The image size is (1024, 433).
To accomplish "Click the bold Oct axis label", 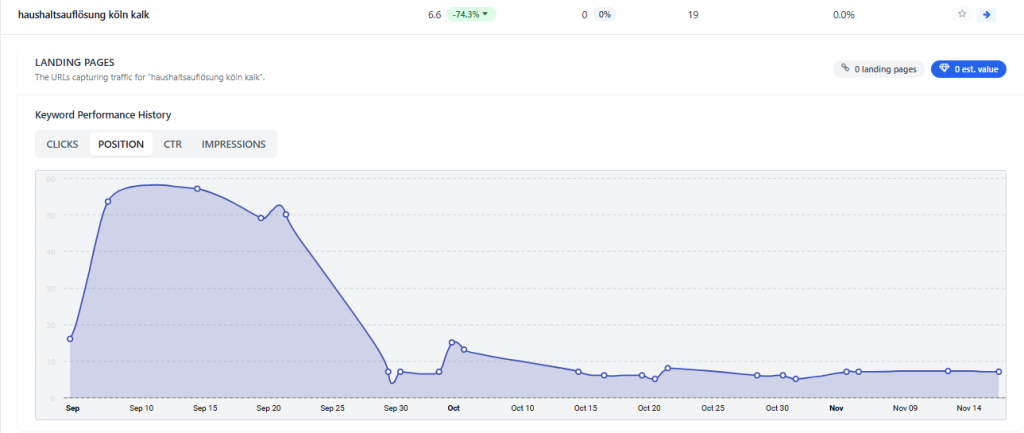I will pyautogui.click(x=453, y=408).
